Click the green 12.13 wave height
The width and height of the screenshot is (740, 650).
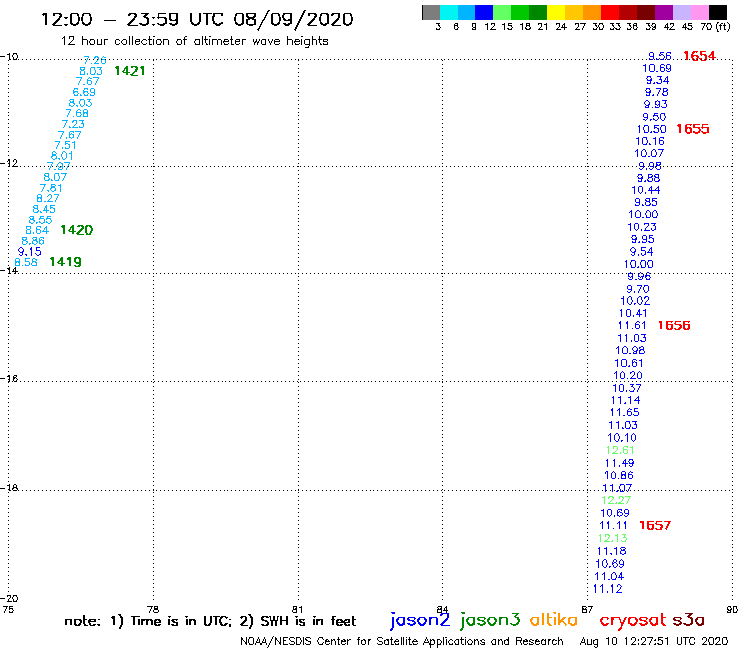click(x=612, y=538)
